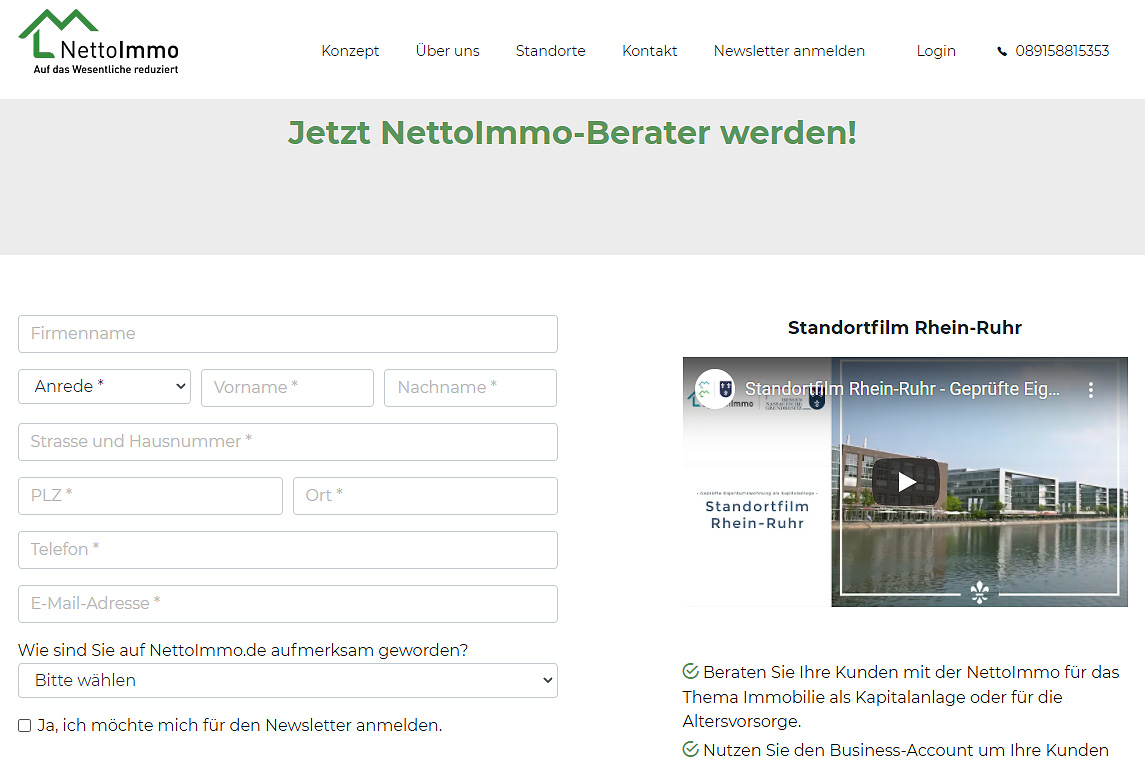Viewport: 1145px width, 762px height.
Task: Focus the Firmenname input field
Action: (288, 334)
